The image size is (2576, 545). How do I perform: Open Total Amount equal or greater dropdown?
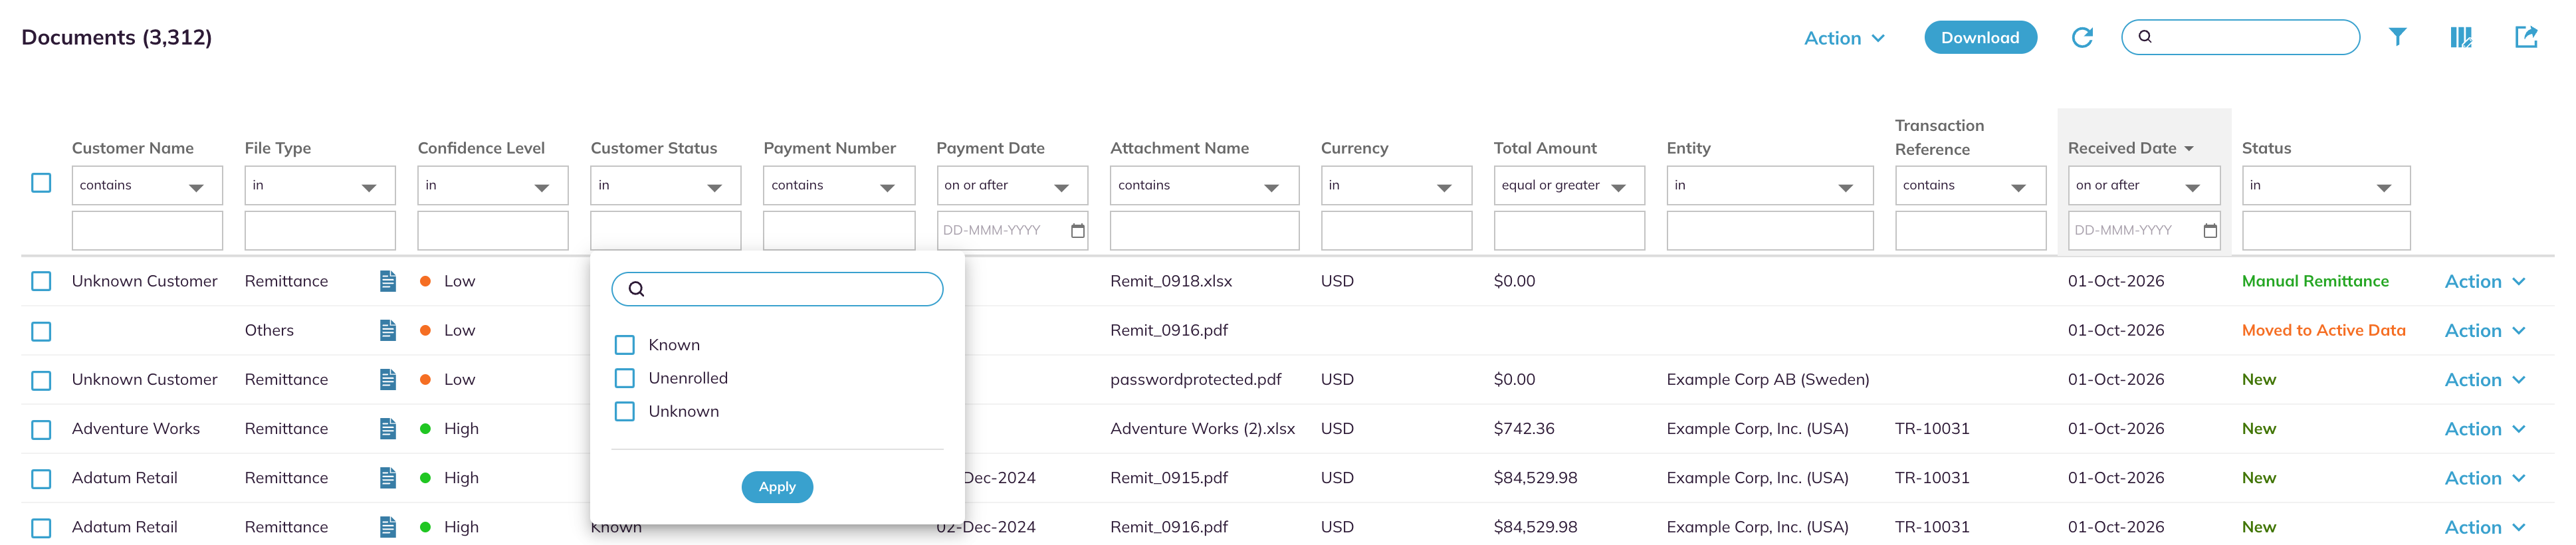1569,185
